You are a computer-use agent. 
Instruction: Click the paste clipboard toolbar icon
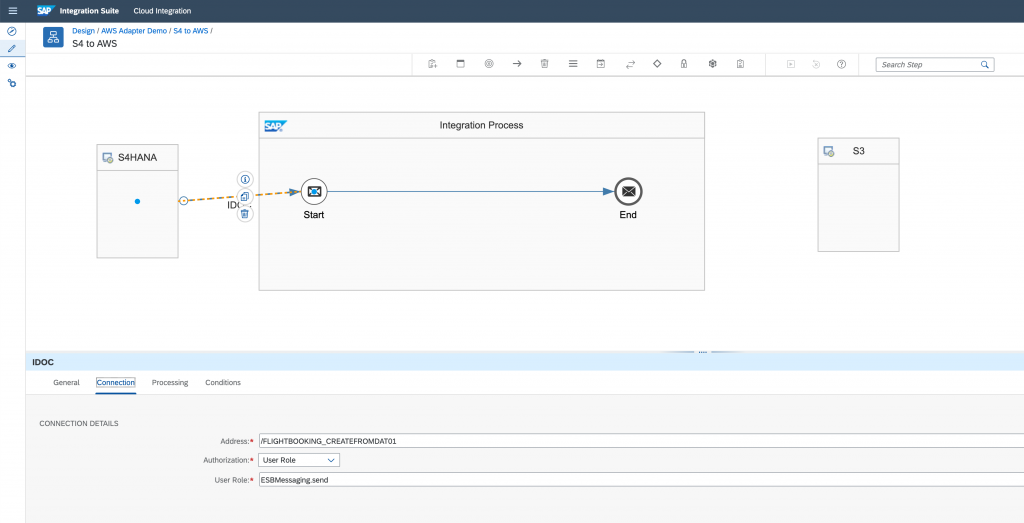pos(432,64)
